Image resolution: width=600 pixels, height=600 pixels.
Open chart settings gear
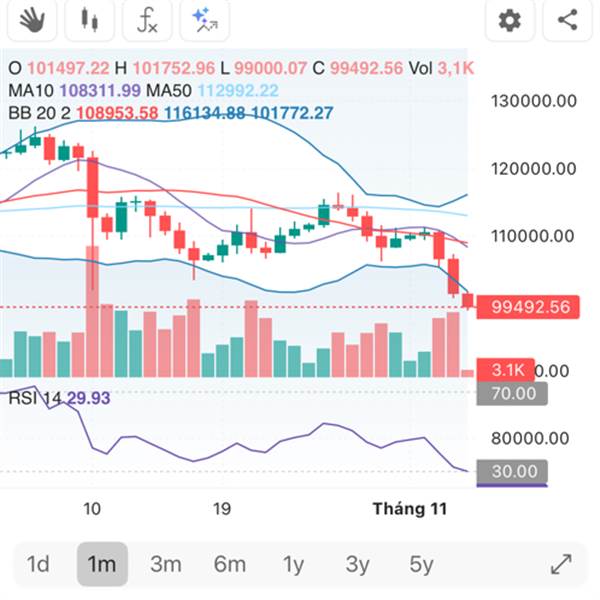(x=510, y=19)
